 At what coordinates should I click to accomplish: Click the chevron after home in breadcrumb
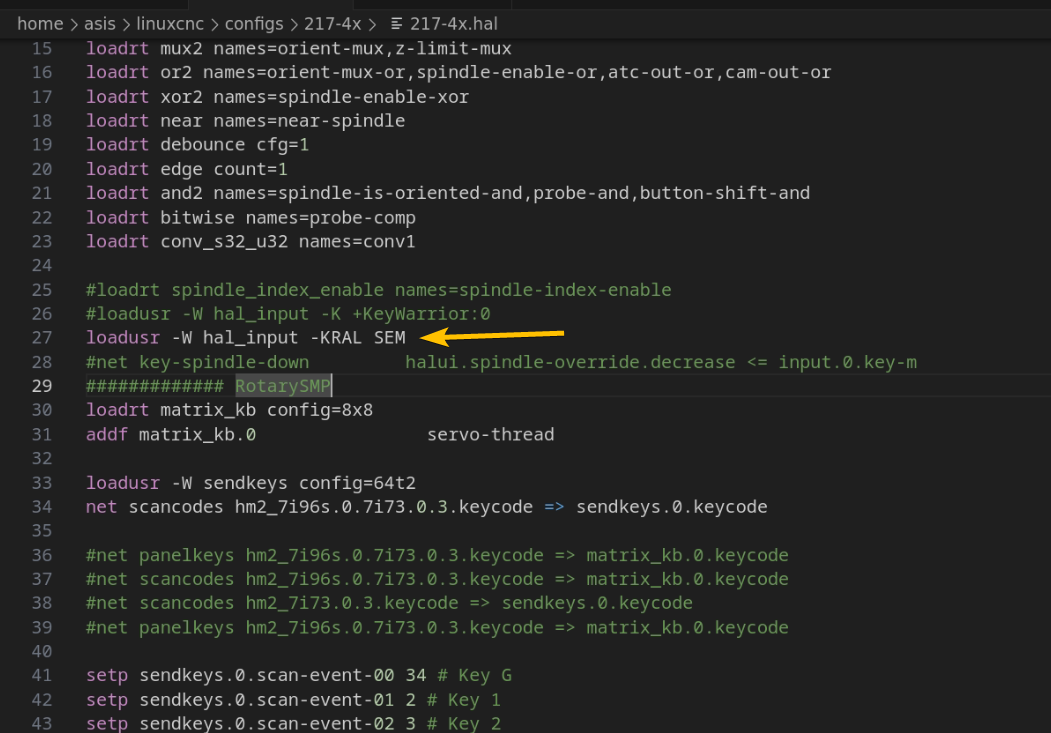pyautogui.click(x=74, y=25)
